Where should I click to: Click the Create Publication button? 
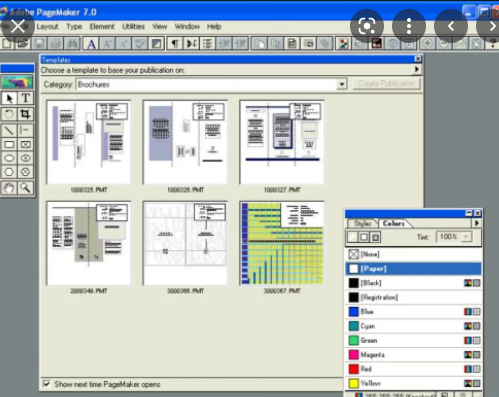(x=387, y=84)
